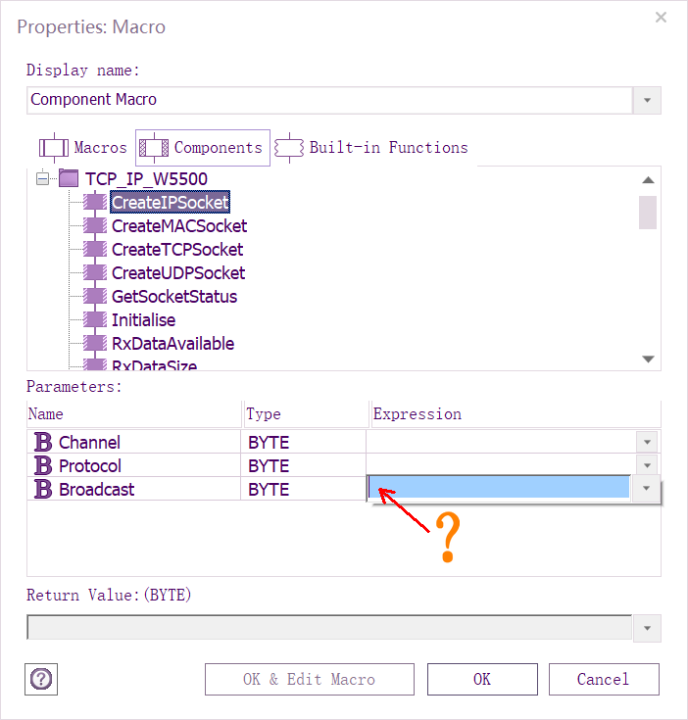Click the Display name text field
This screenshot has height=720, width=688.
point(328,100)
